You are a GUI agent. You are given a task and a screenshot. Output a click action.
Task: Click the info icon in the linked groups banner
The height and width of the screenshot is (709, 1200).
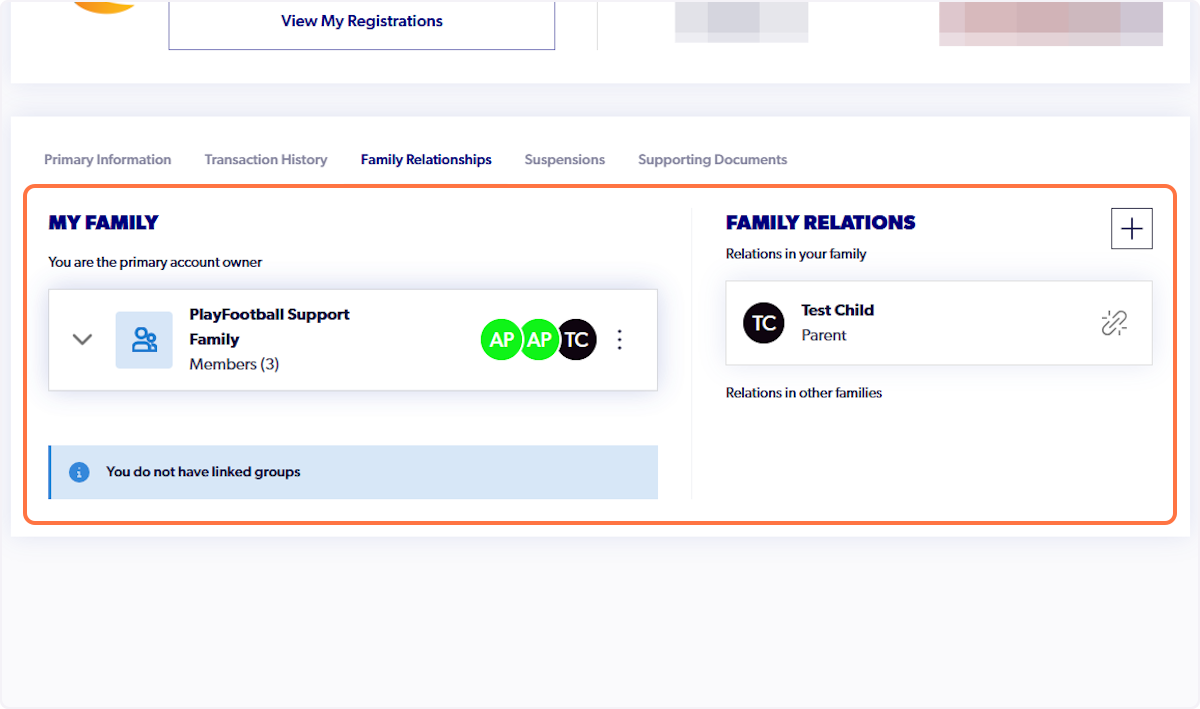(x=79, y=472)
